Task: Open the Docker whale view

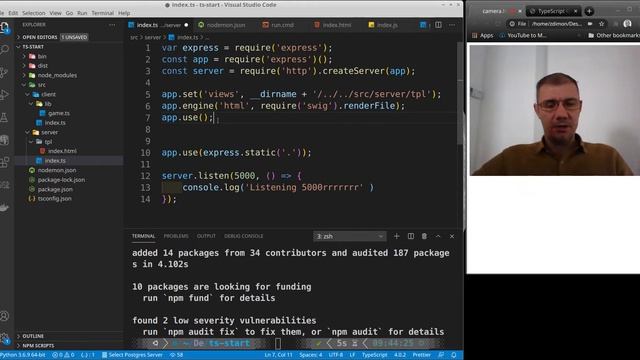Action: (x=4, y=208)
